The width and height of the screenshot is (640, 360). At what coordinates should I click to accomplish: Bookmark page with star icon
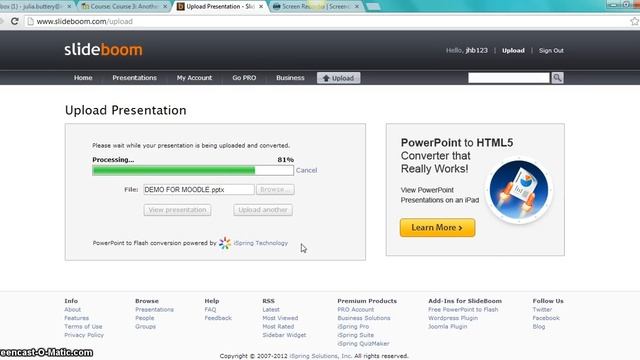coord(635,21)
